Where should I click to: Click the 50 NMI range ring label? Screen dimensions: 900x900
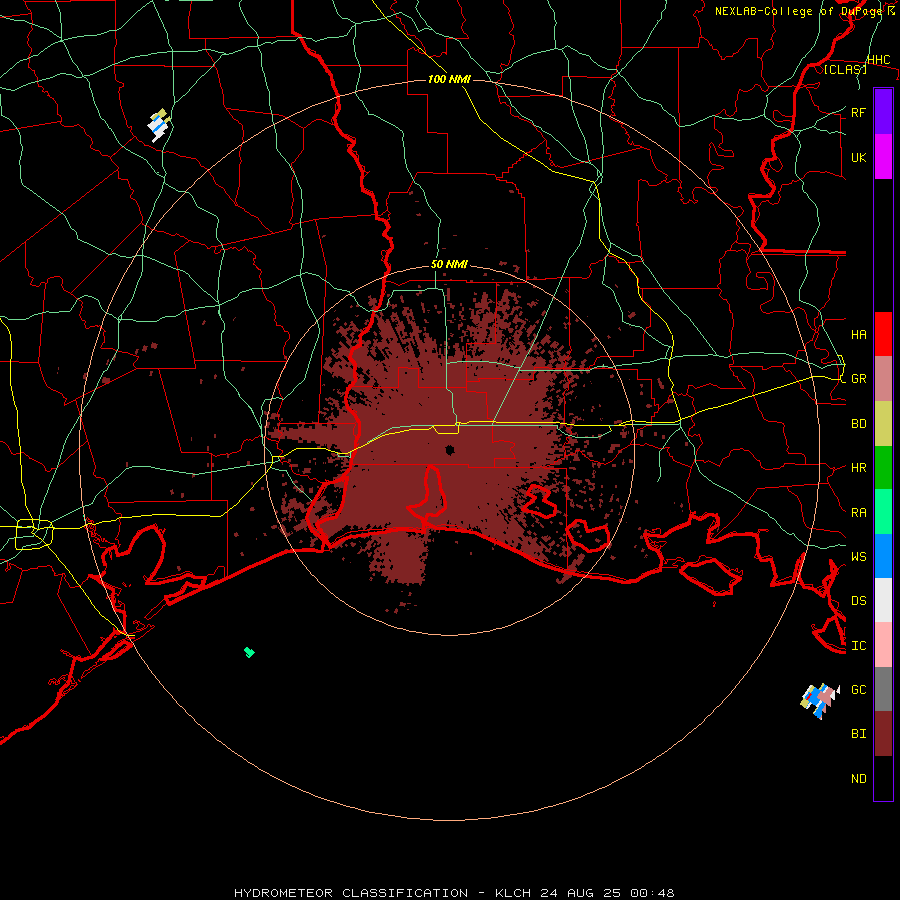(x=449, y=264)
